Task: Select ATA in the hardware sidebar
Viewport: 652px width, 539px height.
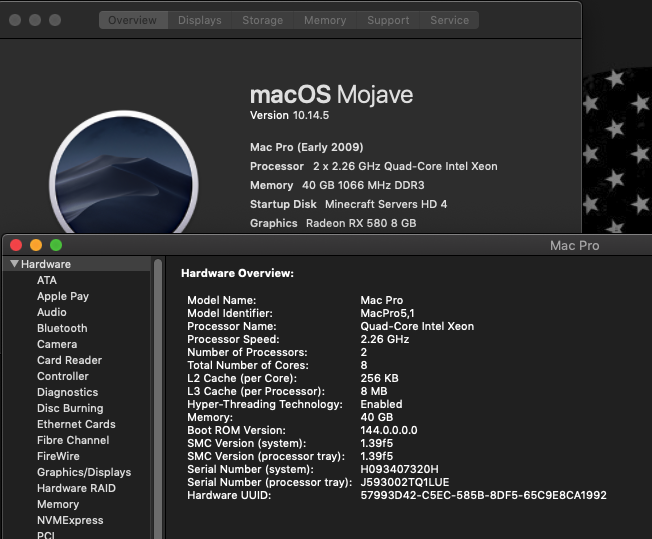Action: pos(47,280)
